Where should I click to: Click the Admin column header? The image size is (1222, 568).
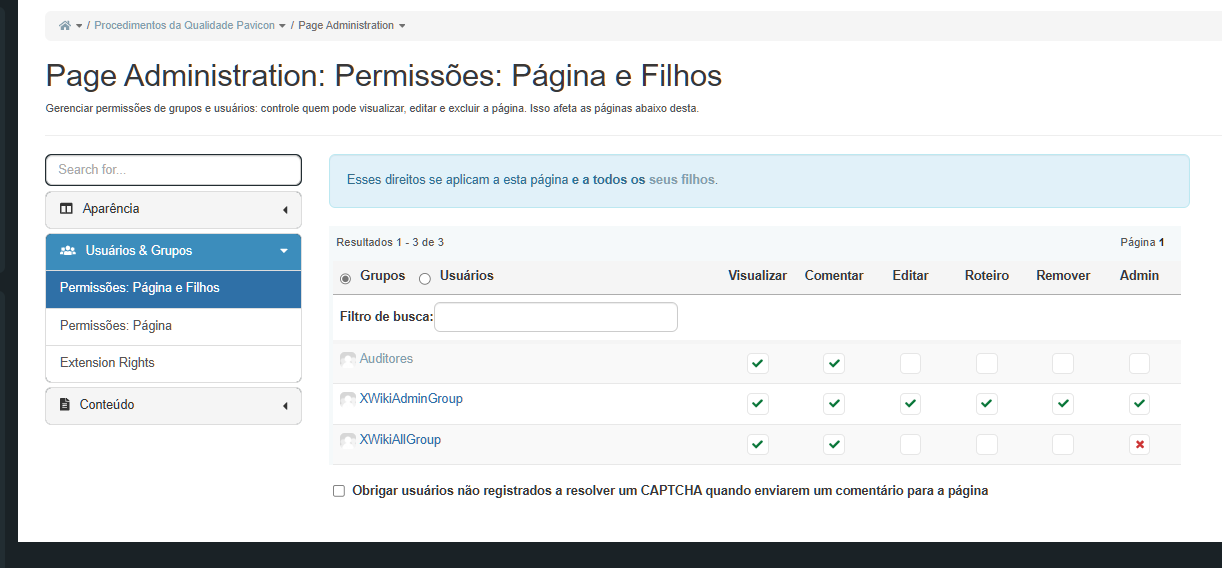click(1139, 275)
